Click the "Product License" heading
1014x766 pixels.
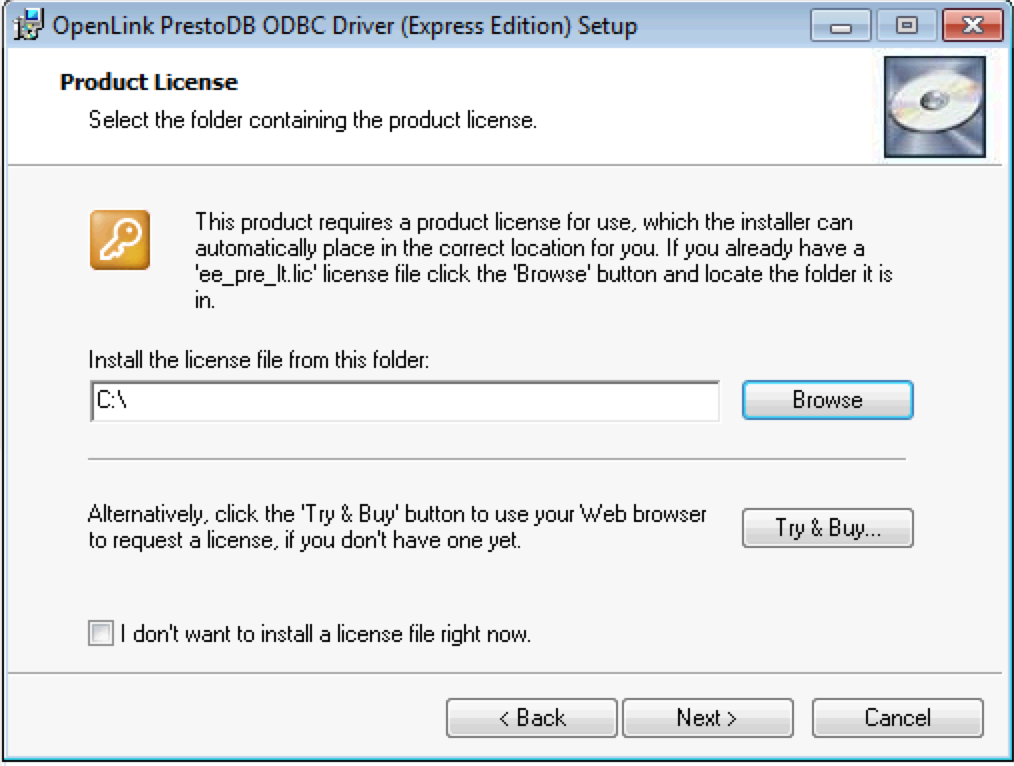coord(149,82)
